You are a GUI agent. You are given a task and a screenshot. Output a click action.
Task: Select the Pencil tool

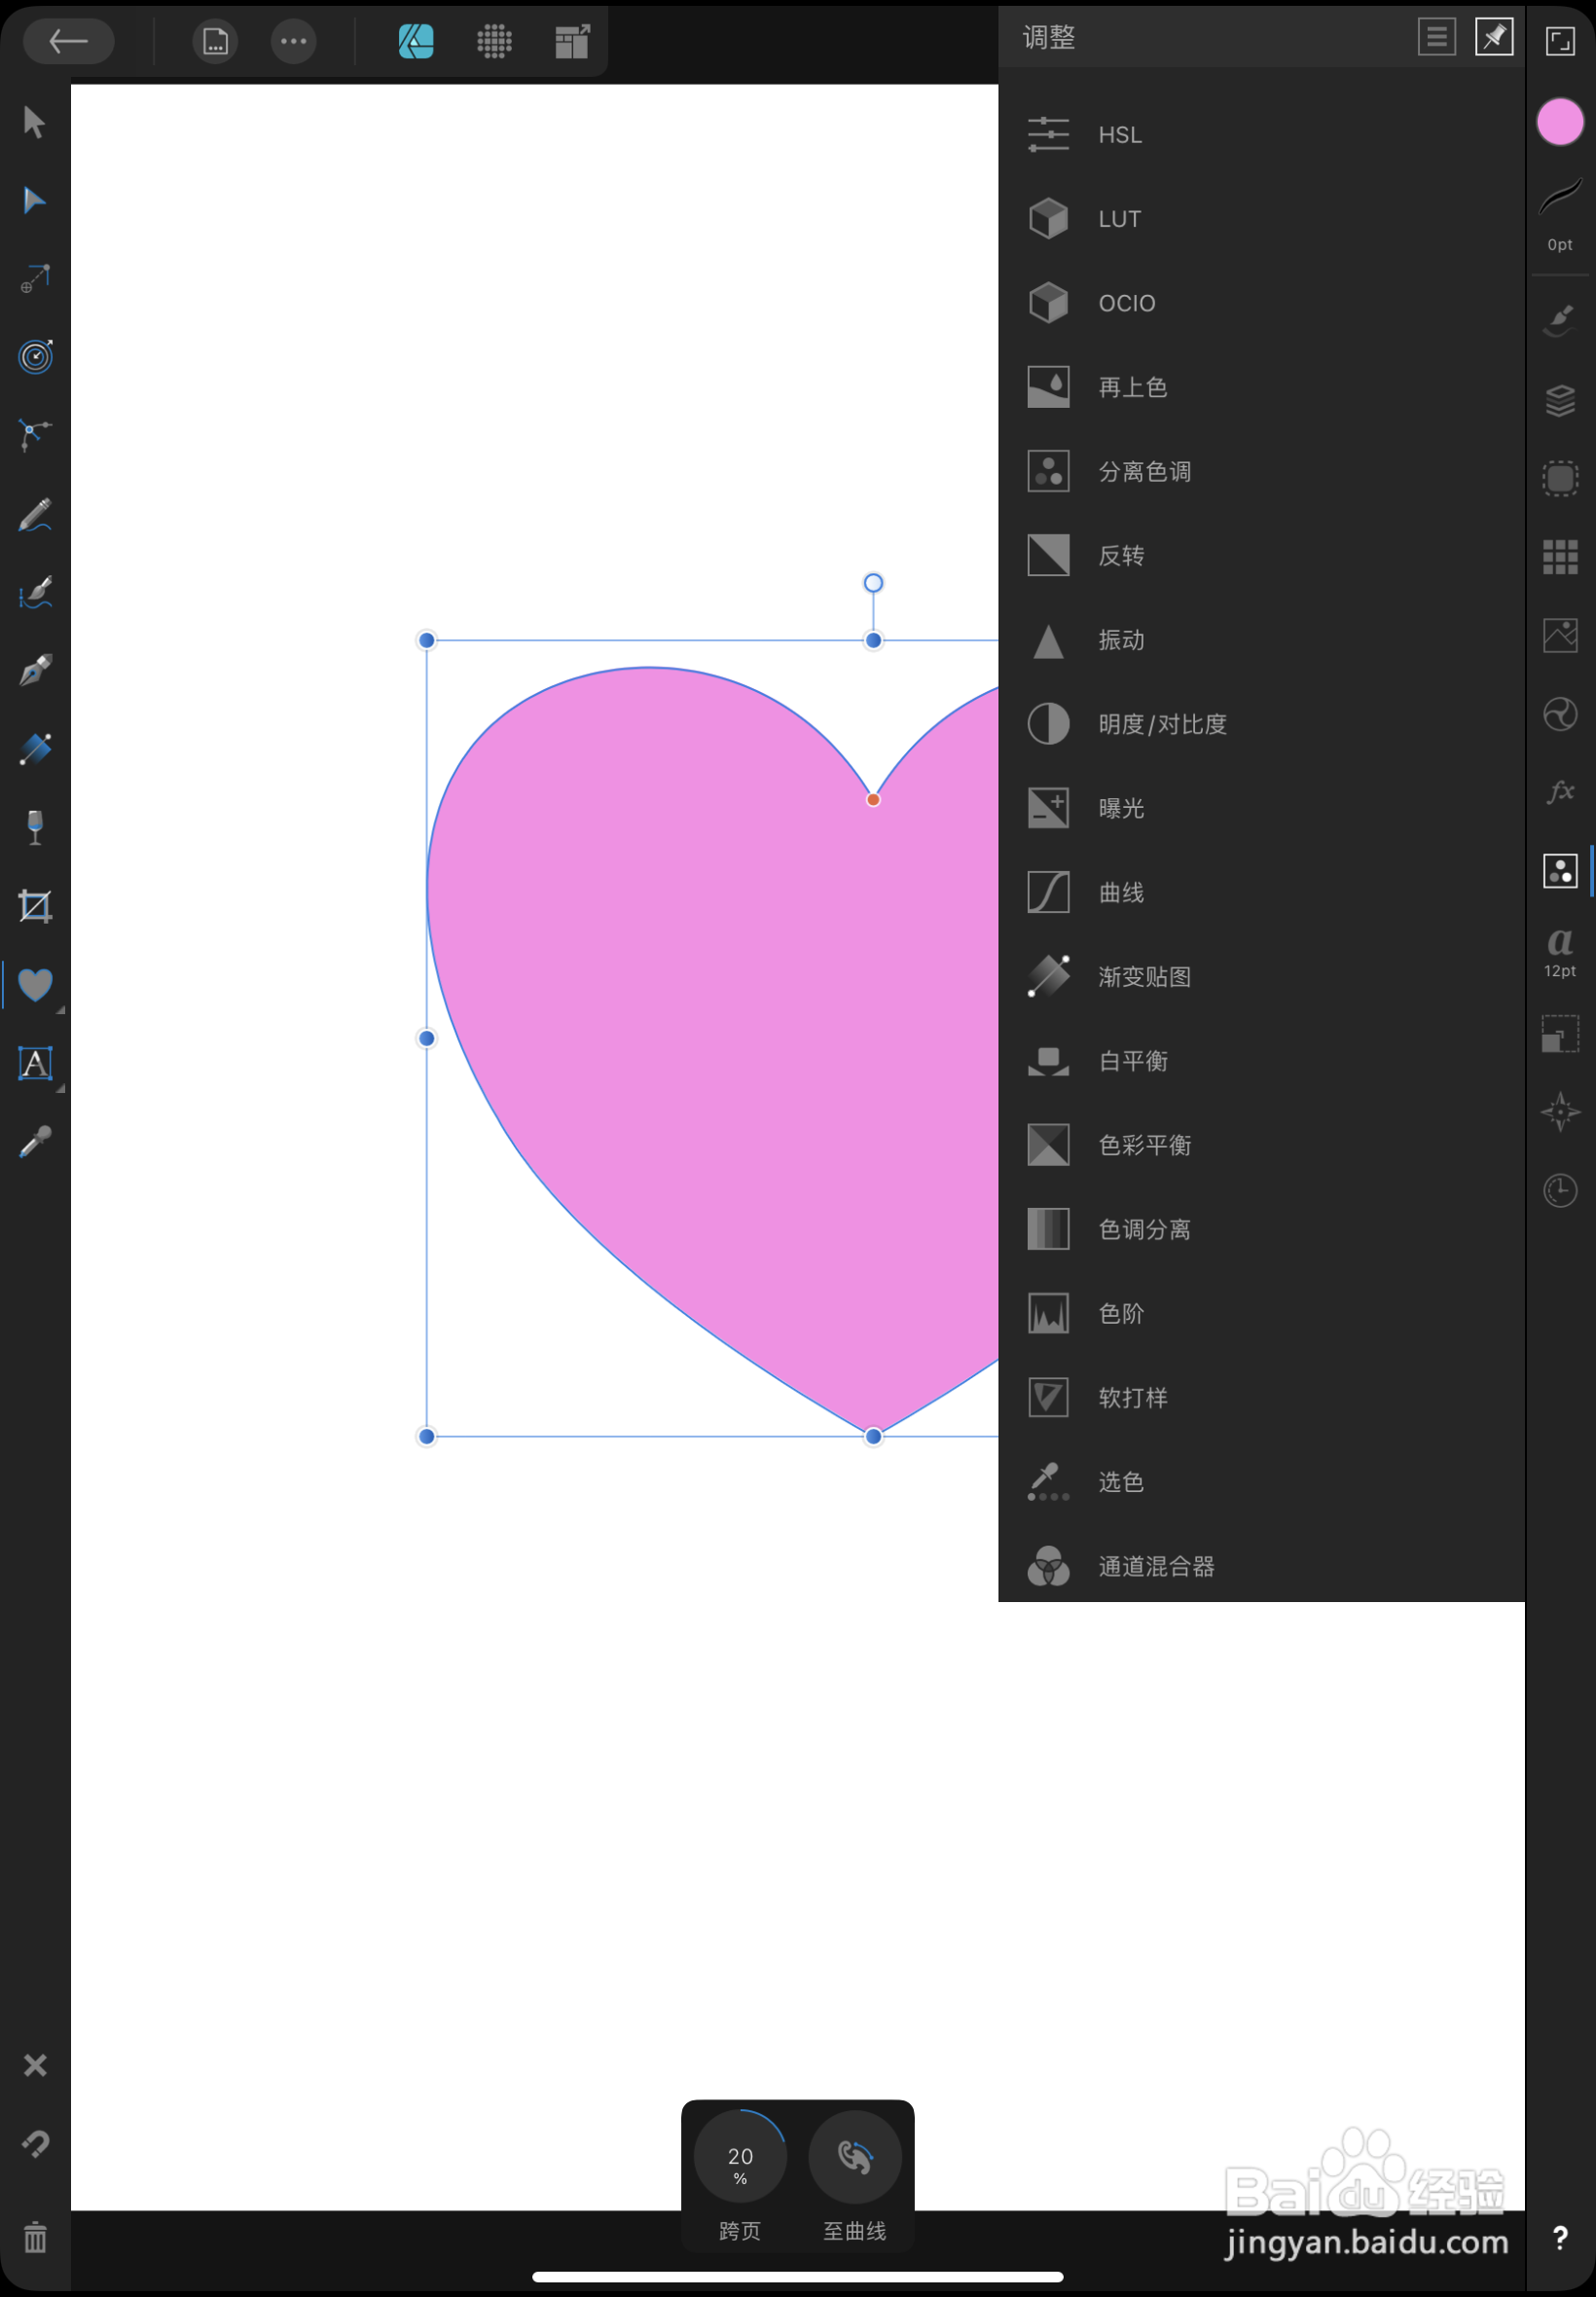click(35, 514)
